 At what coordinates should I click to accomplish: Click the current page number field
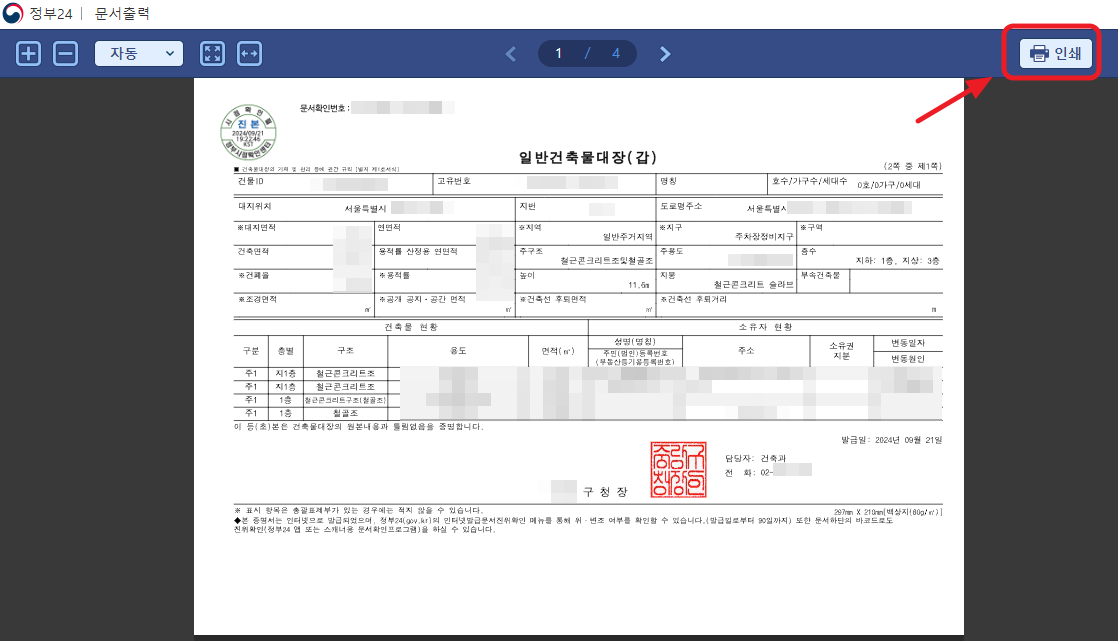[558, 53]
